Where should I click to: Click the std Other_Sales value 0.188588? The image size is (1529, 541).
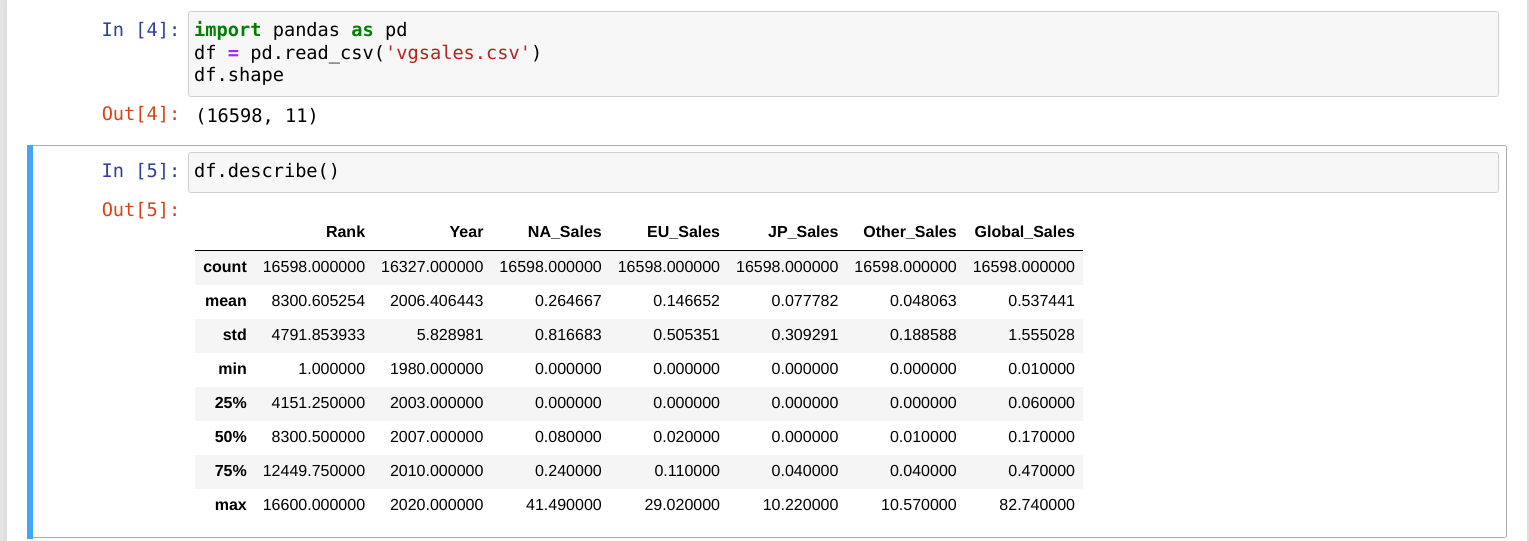[x=923, y=335]
